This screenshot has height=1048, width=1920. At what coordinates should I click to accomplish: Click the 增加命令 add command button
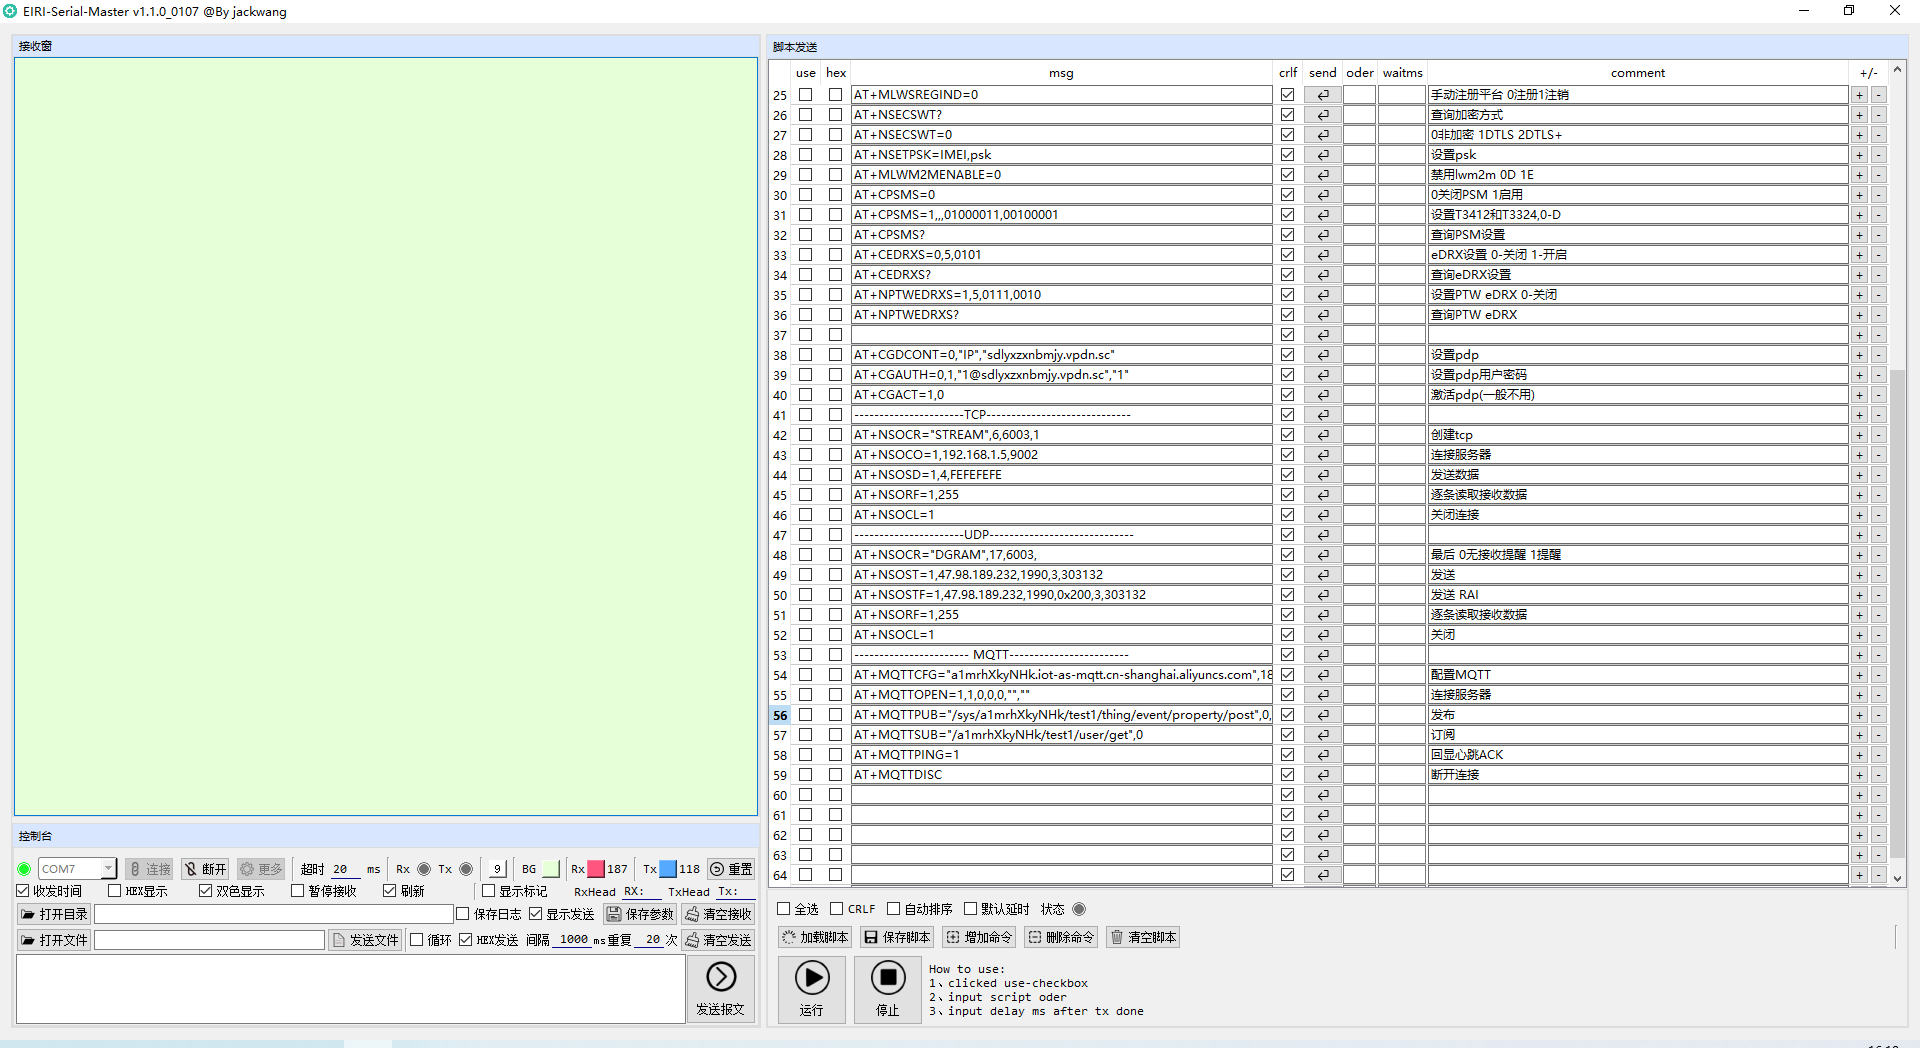(979, 937)
